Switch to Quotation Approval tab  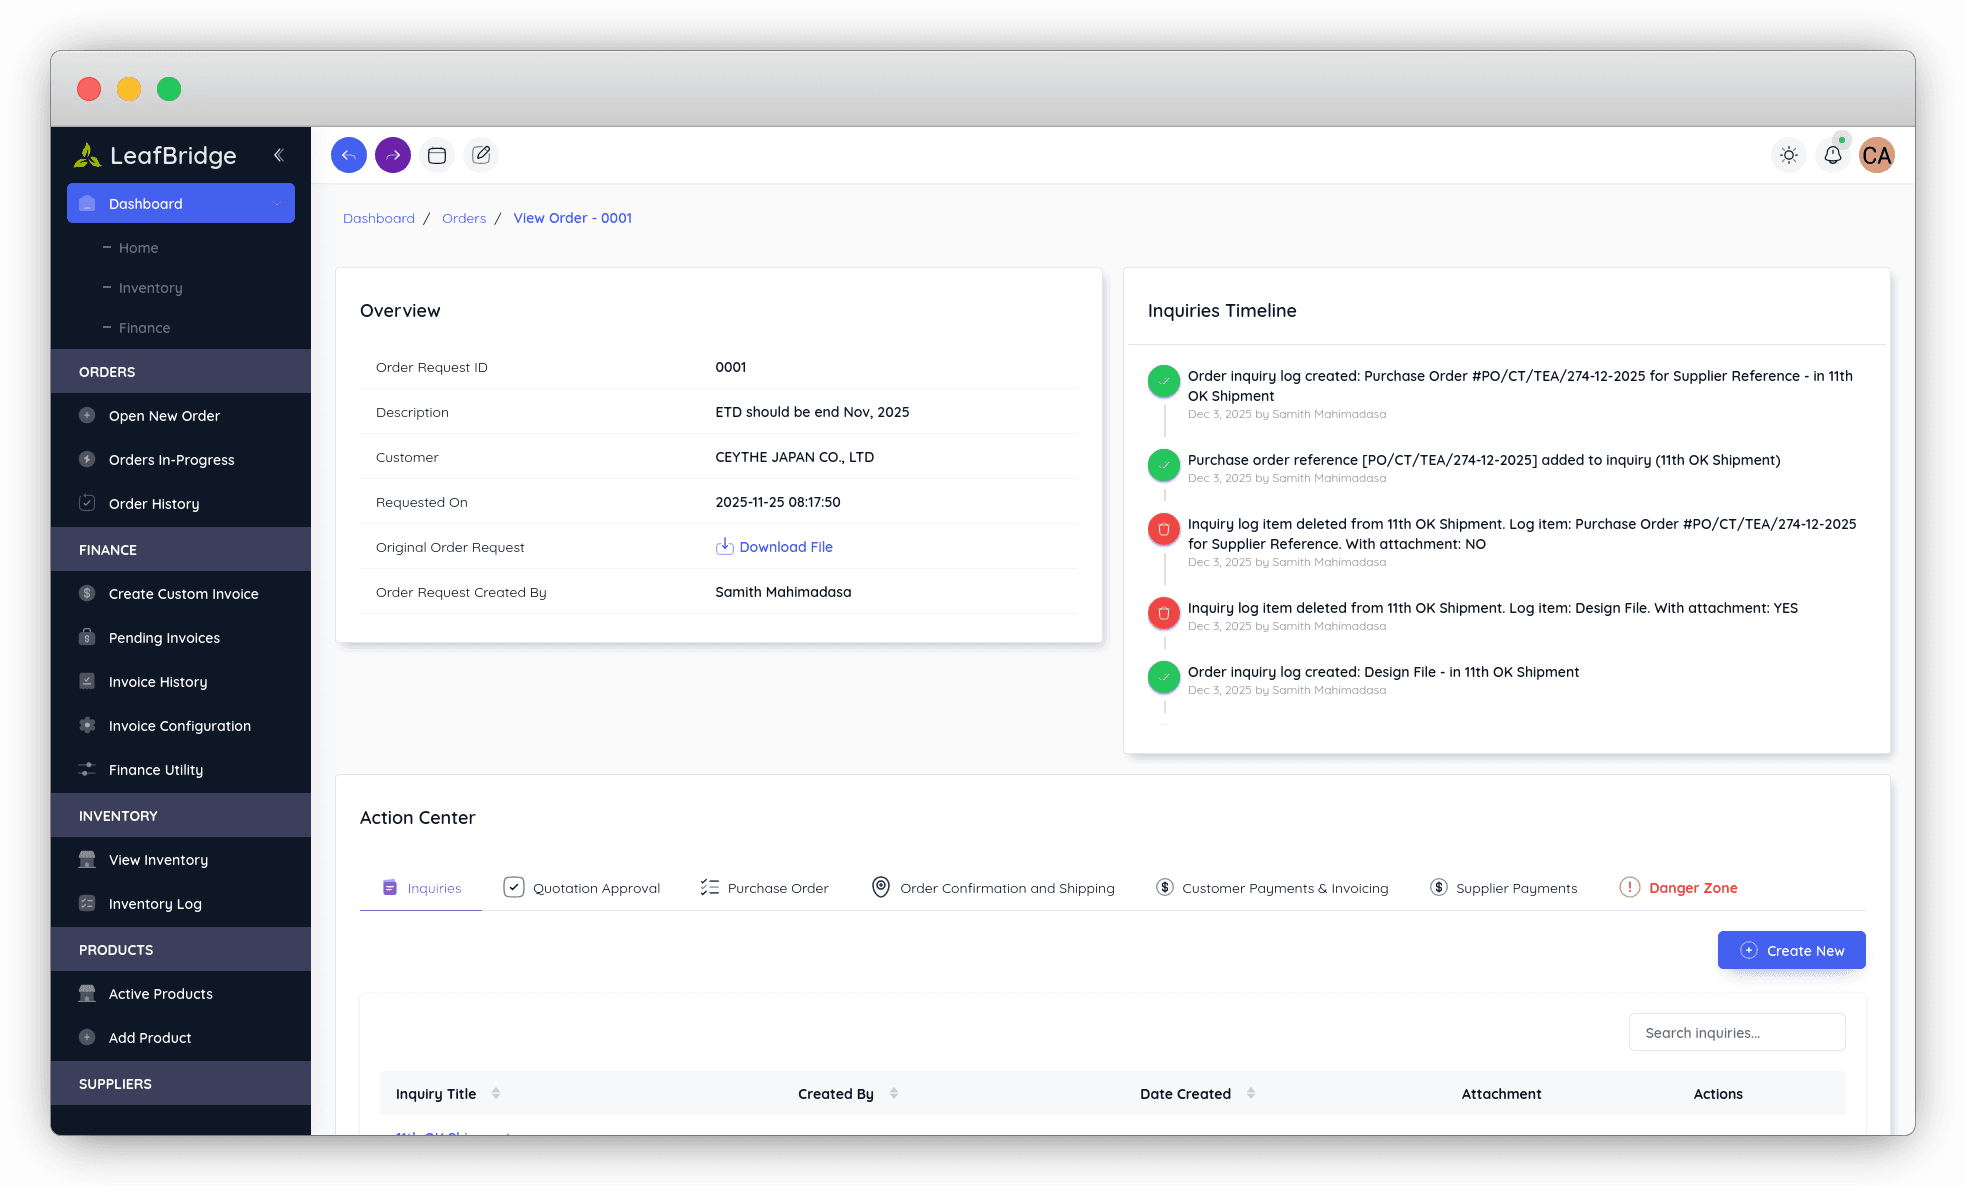coord(582,888)
